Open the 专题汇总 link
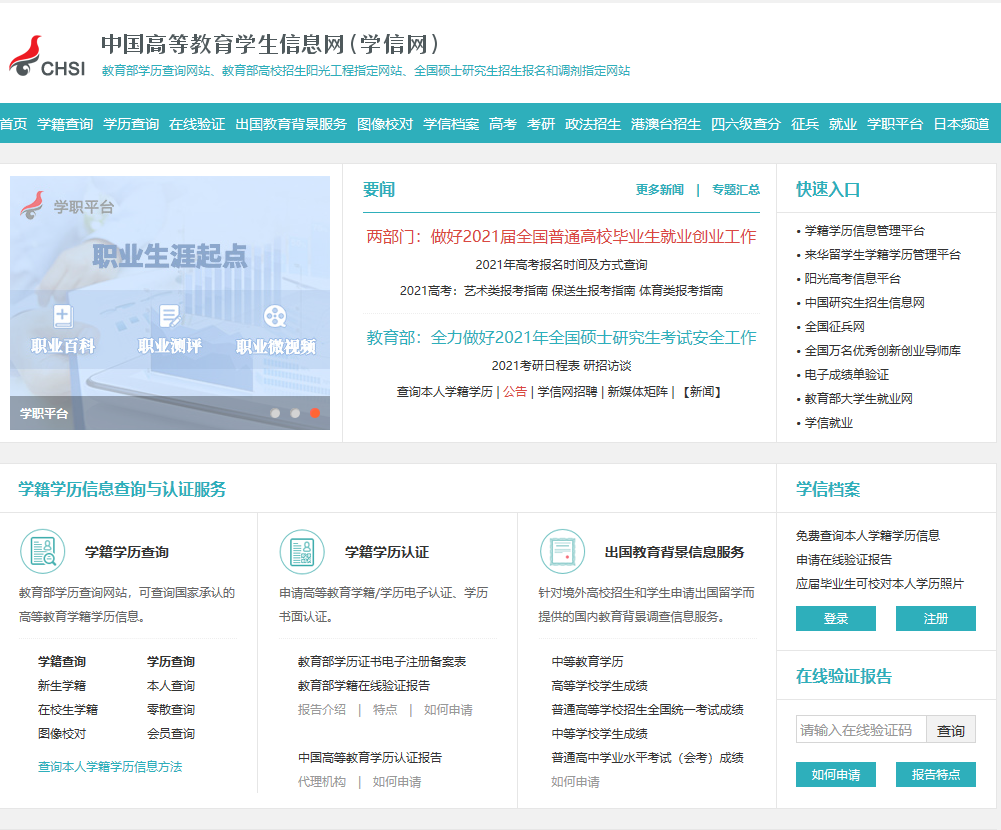 coord(736,190)
